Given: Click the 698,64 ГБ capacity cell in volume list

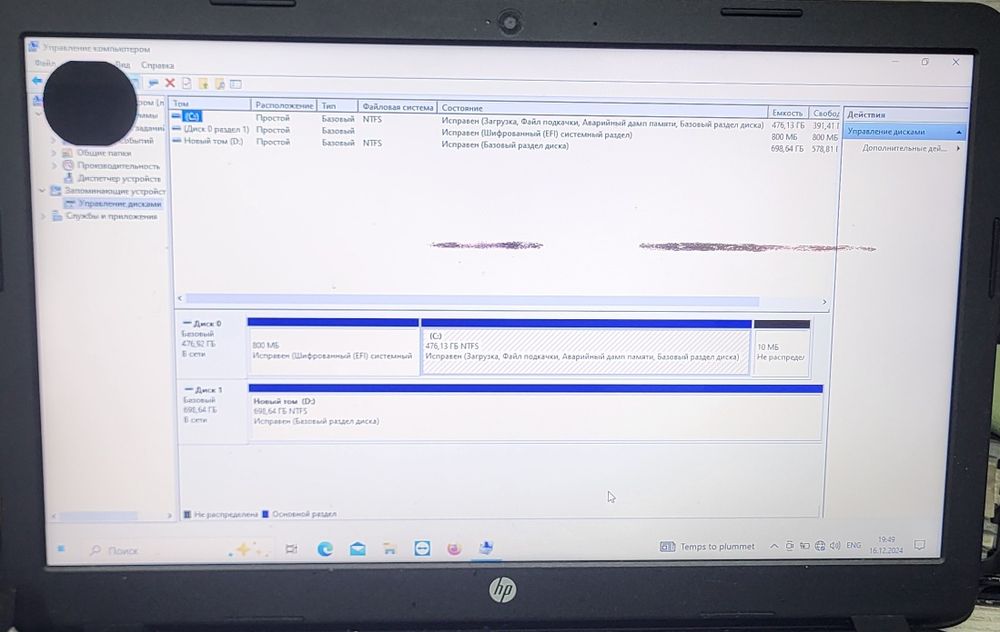Looking at the screenshot, I should [788, 149].
